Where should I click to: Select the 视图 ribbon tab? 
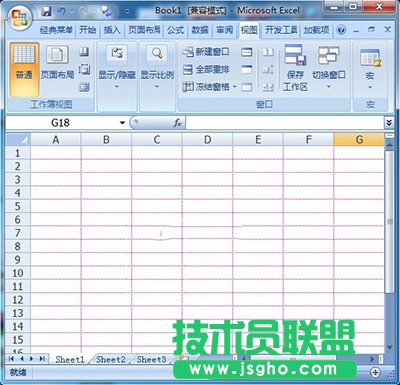(x=249, y=30)
